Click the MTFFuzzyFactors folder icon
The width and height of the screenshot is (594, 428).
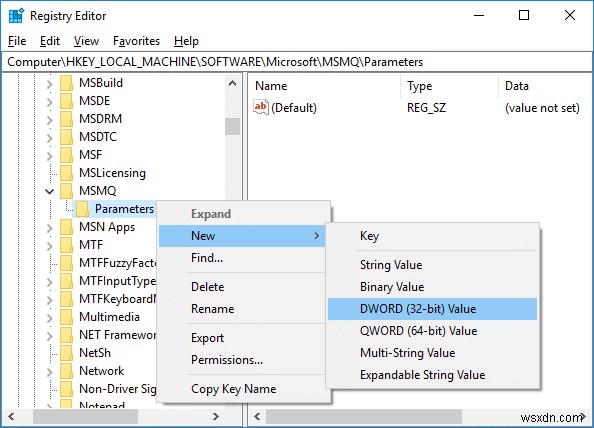[x=66, y=263]
